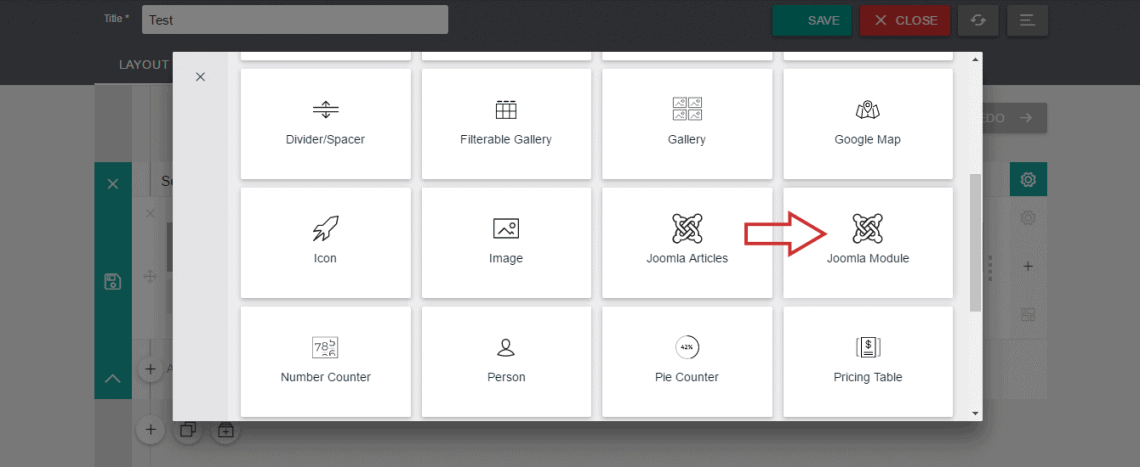Pick the Gallery addon

click(686, 123)
